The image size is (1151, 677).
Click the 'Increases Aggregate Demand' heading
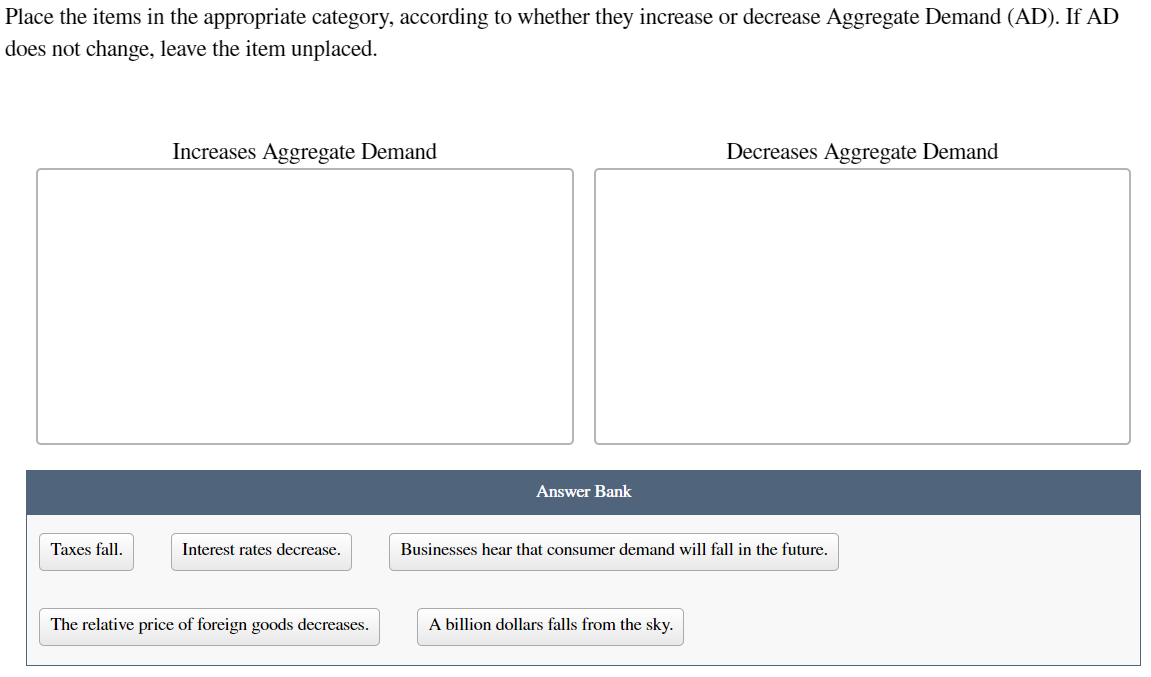305,151
